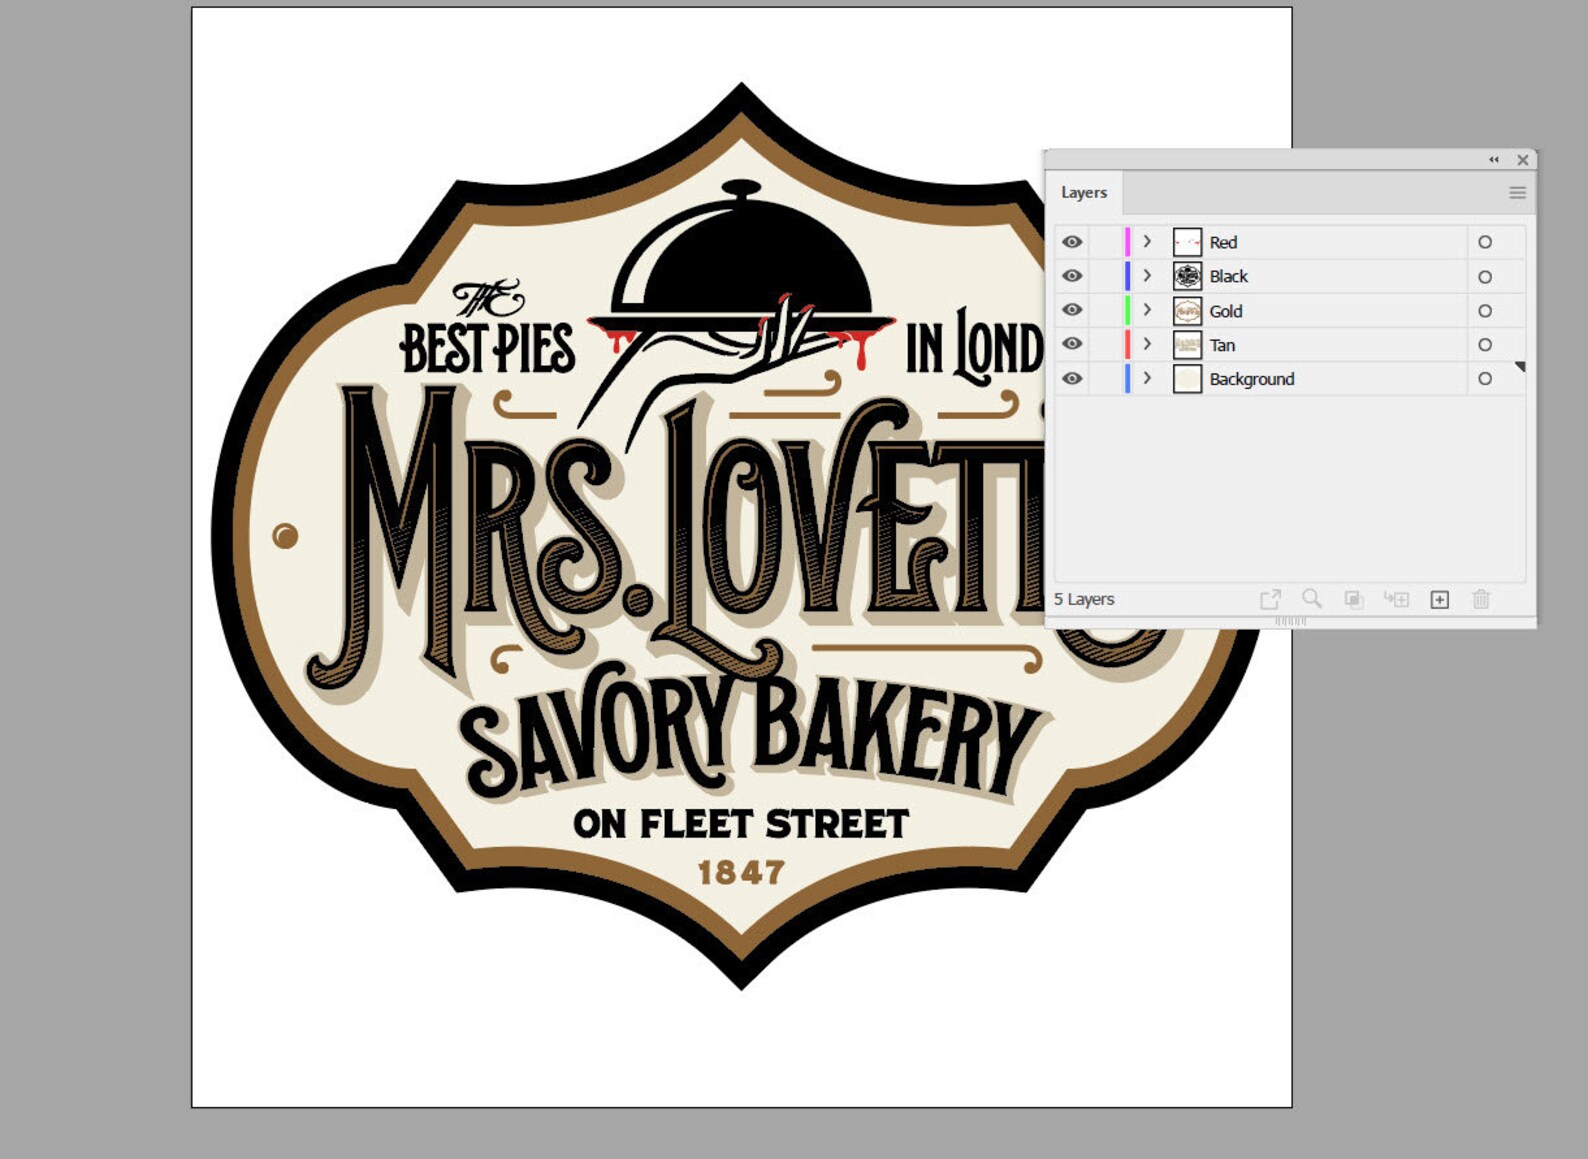1588x1159 pixels.
Task: Expand the Red layer contents
Action: (x=1147, y=242)
